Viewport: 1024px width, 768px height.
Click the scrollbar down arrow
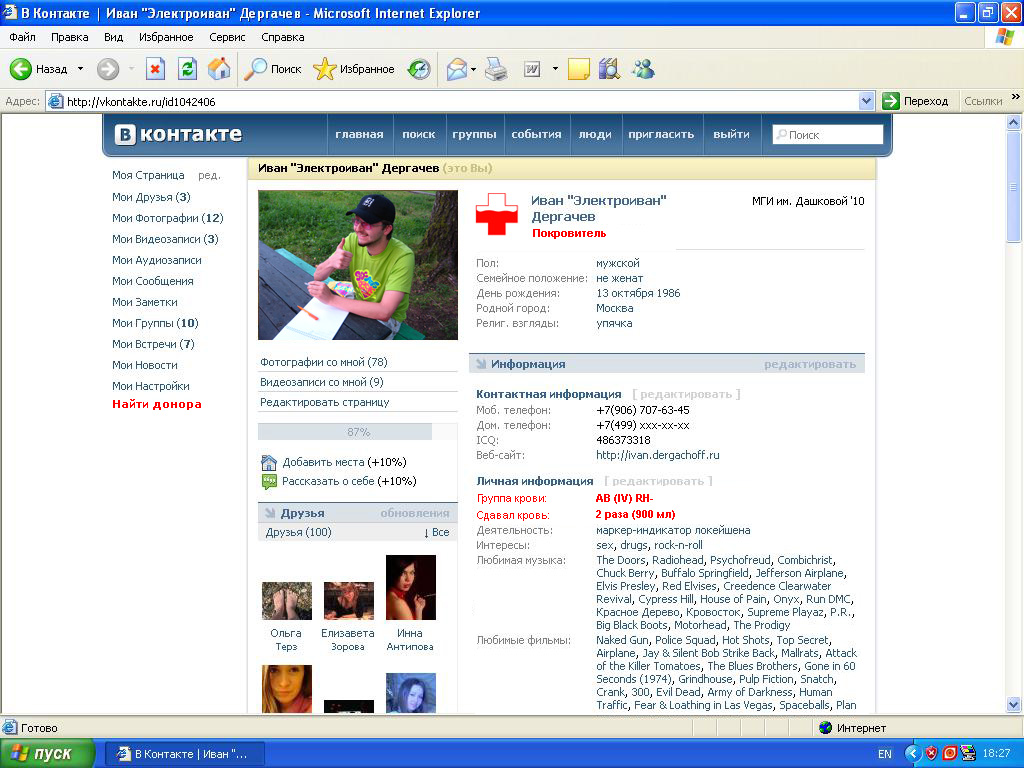click(x=1014, y=704)
